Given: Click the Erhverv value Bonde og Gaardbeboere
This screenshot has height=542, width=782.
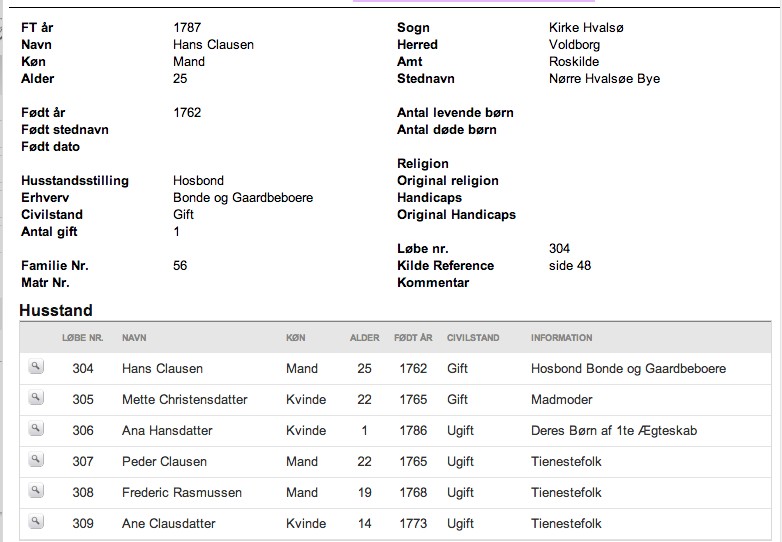Looking at the screenshot, I should click(x=243, y=198).
